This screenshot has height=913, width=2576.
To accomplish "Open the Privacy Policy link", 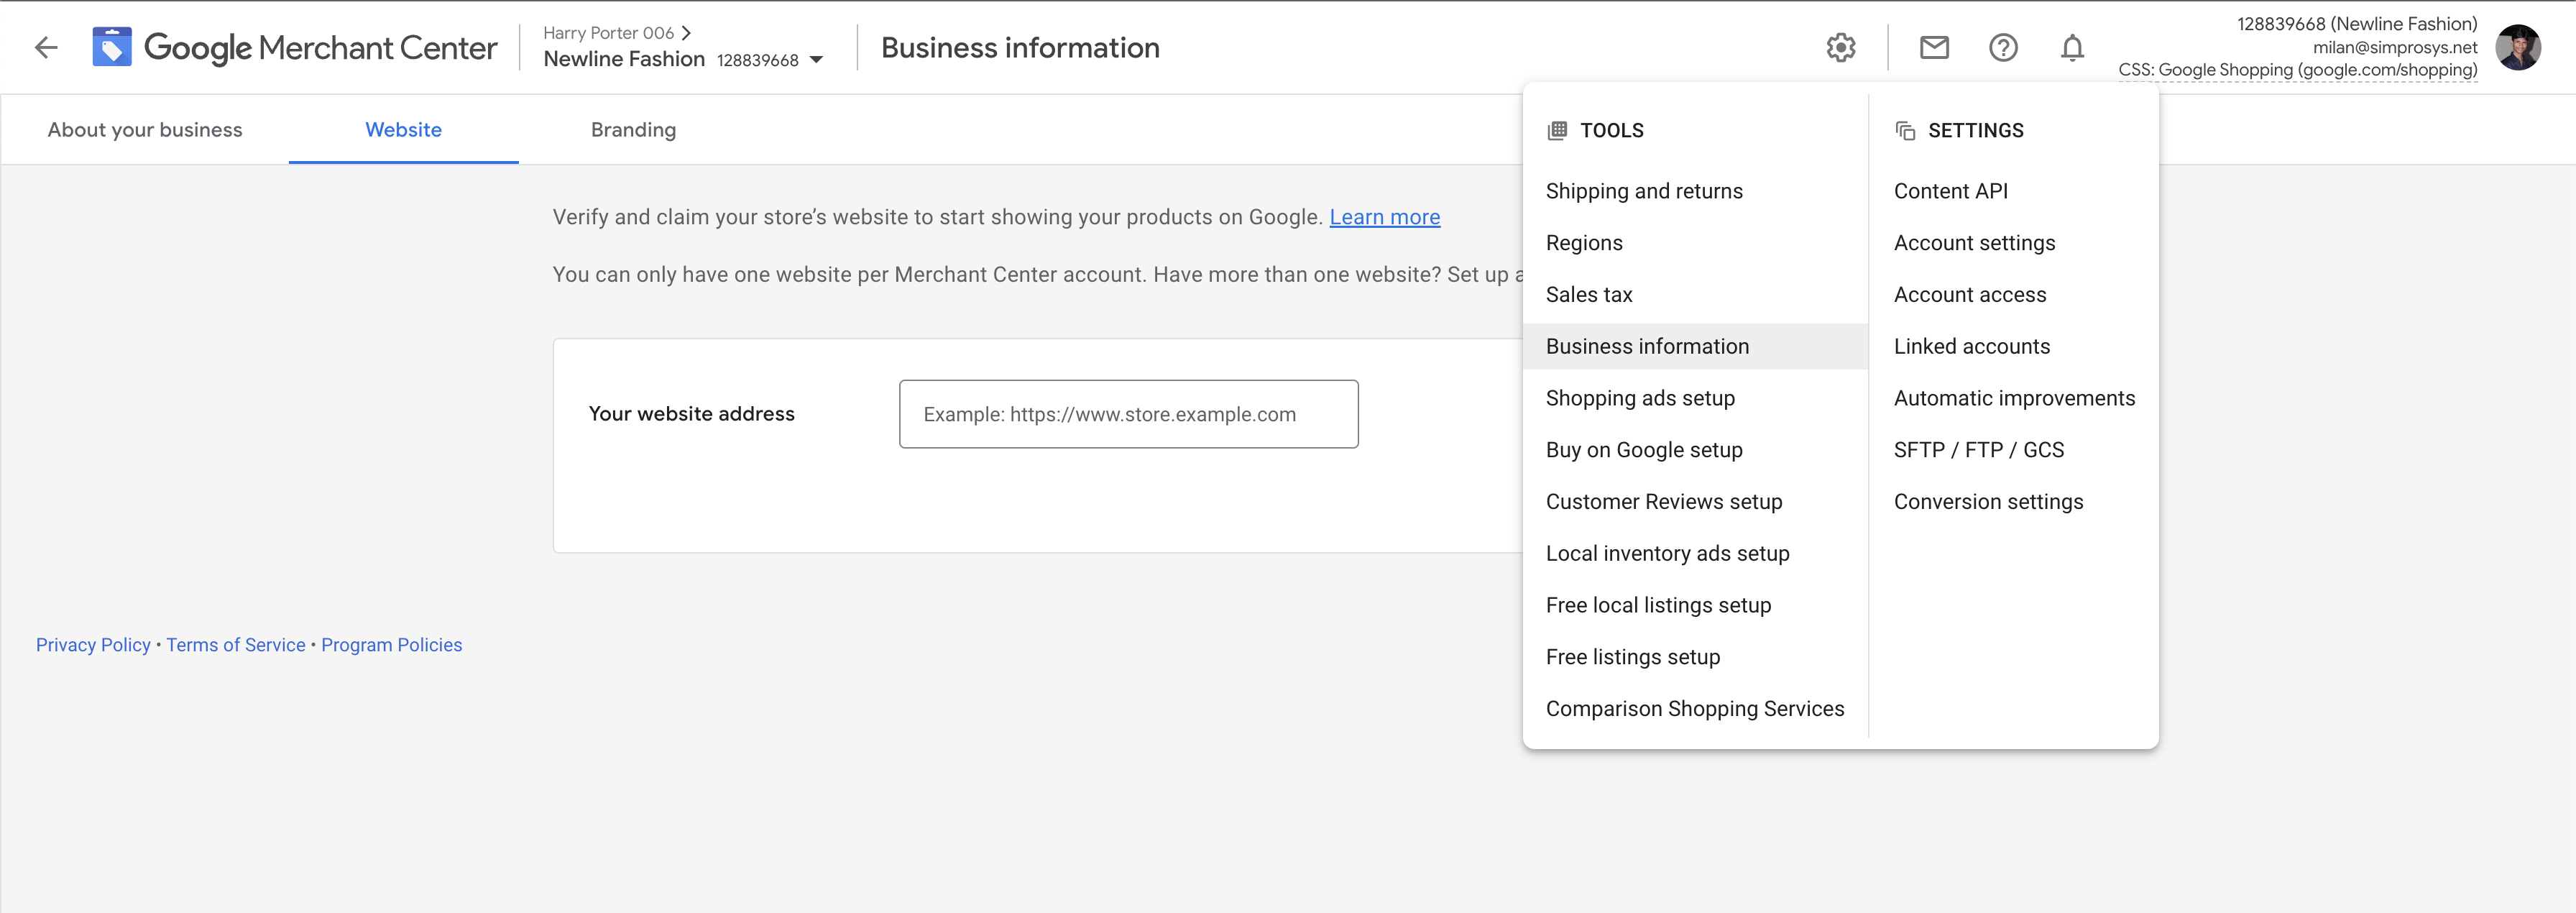I will click(93, 645).
